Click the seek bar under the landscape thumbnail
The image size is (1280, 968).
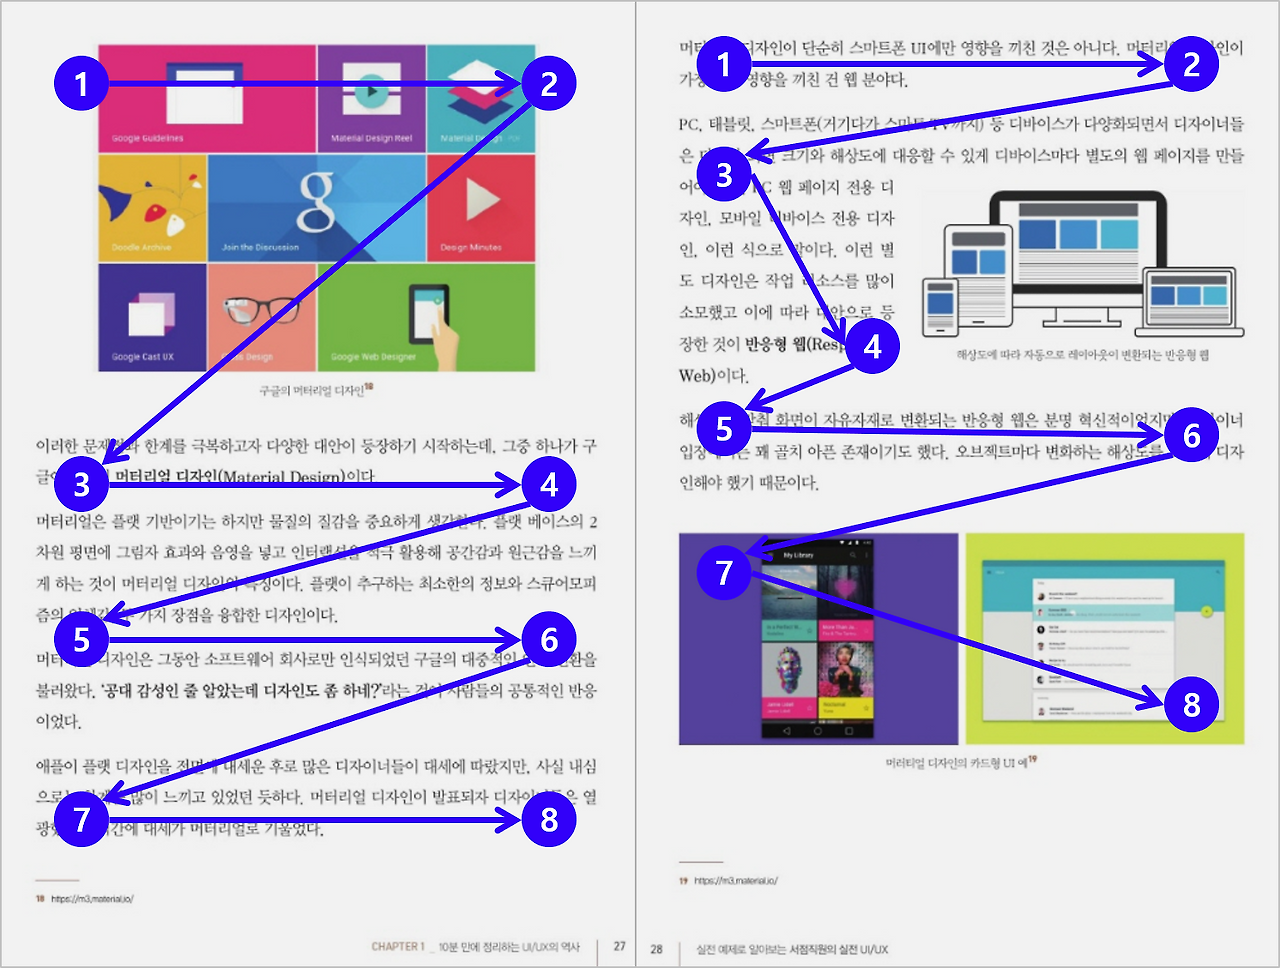click(x=789, y=598)
